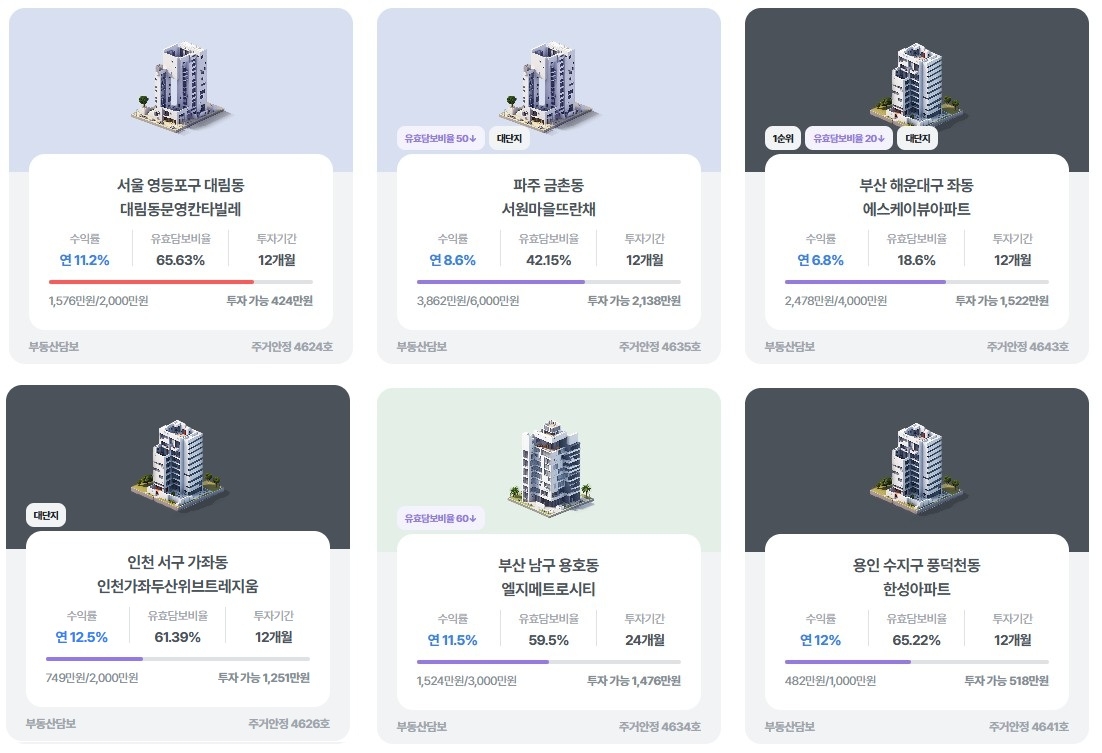Click the red funding progress bar for 대림동문영칸타빌레
The height and width of the screenshot is (753, 1102).
(151, 282)
